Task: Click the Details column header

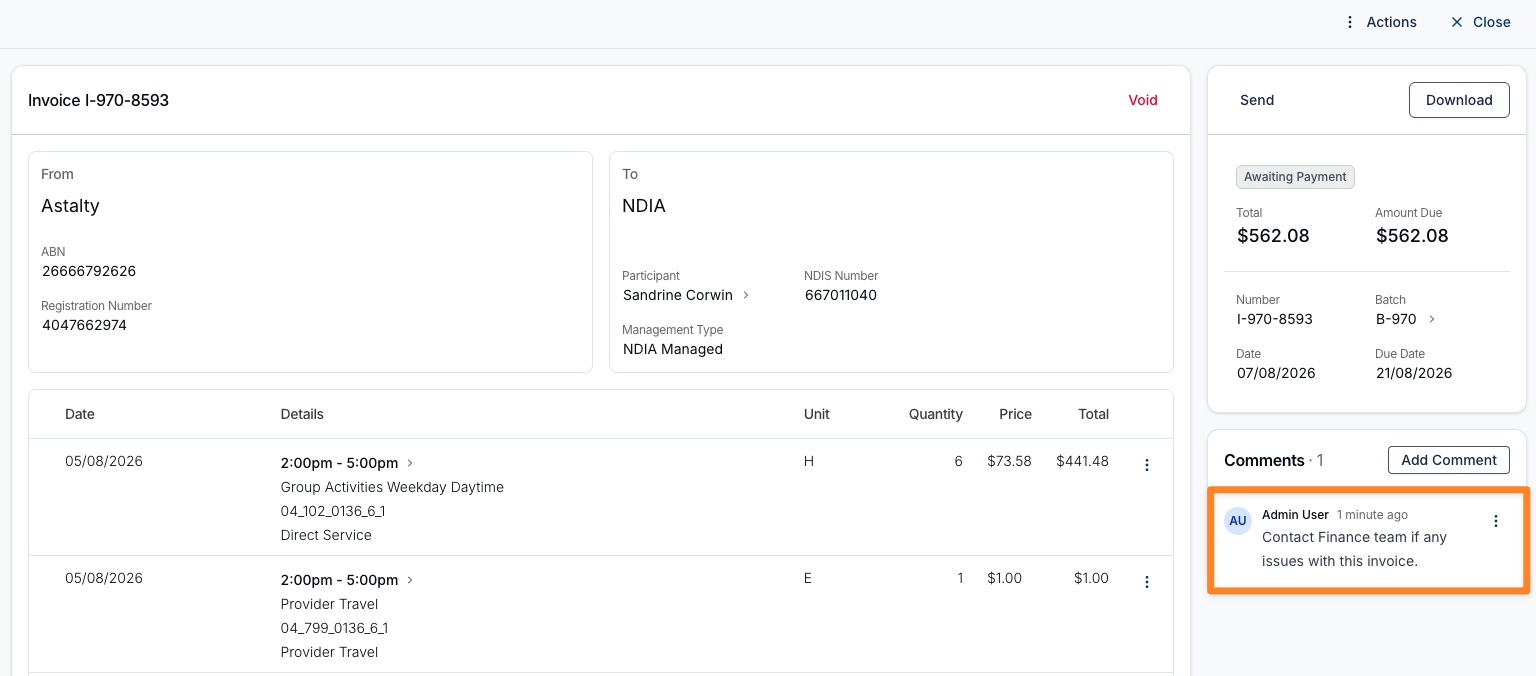Action: [302, 414]
